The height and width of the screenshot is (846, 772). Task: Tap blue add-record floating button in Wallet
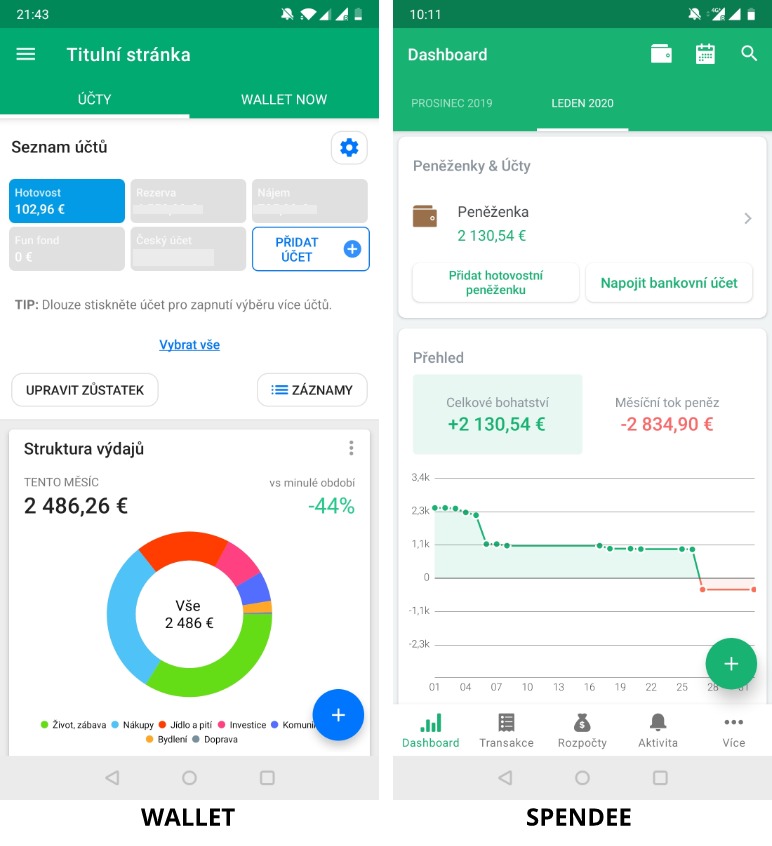tap(338, 715)
